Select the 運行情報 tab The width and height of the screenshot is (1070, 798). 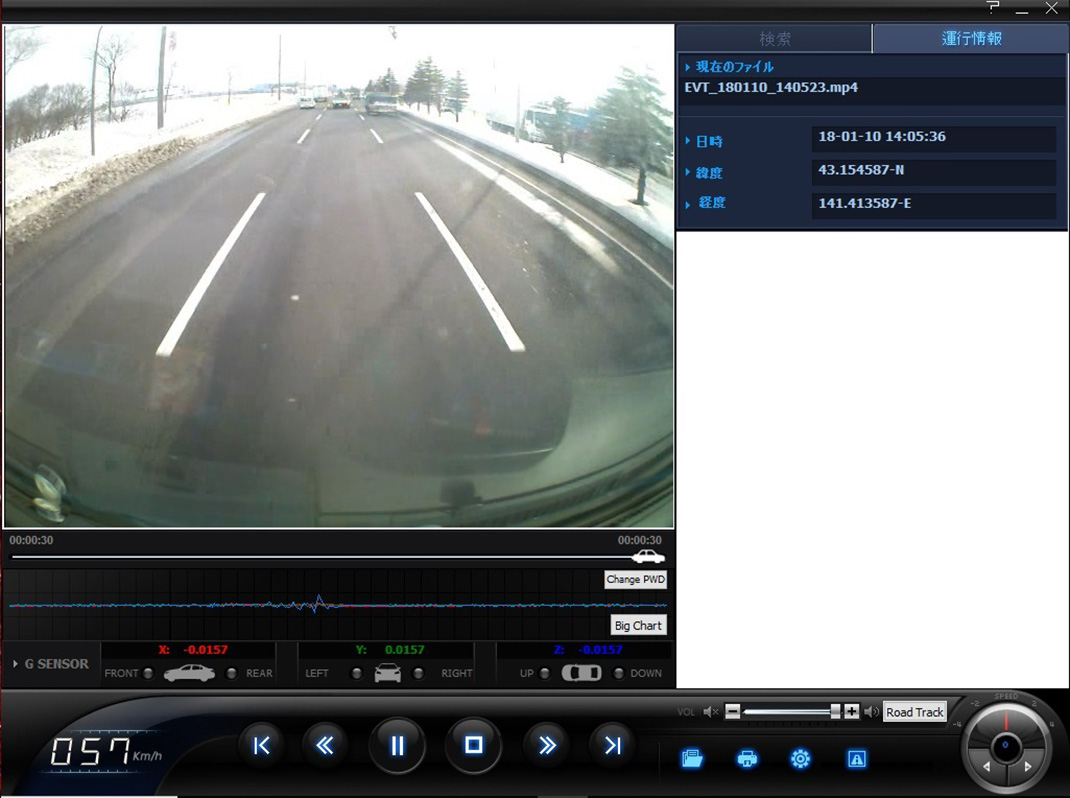(x=971, y=39)
